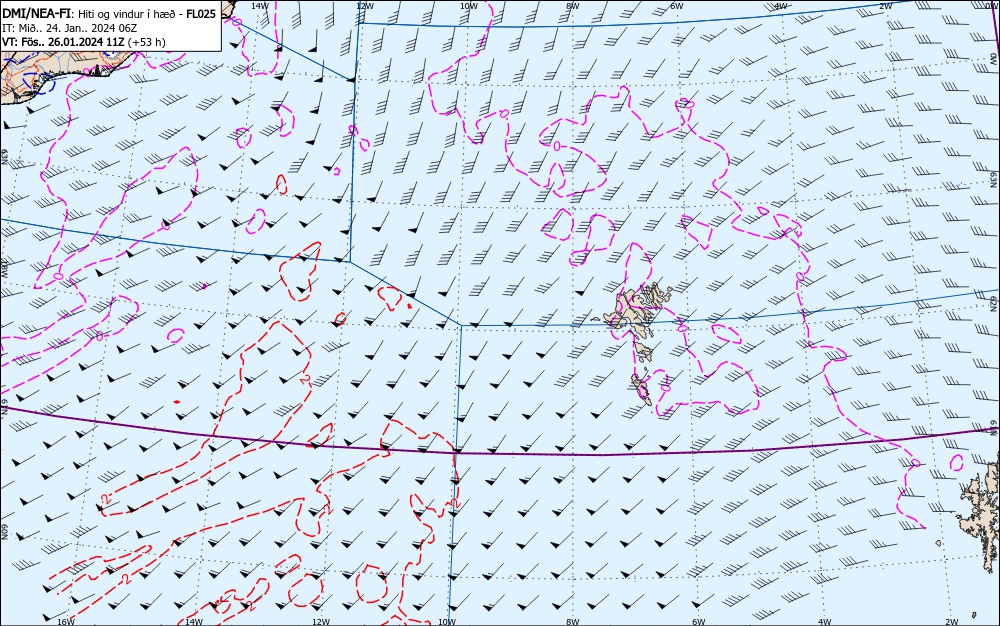Click the 2W longitude label on bottom edge

coord(952,622)
